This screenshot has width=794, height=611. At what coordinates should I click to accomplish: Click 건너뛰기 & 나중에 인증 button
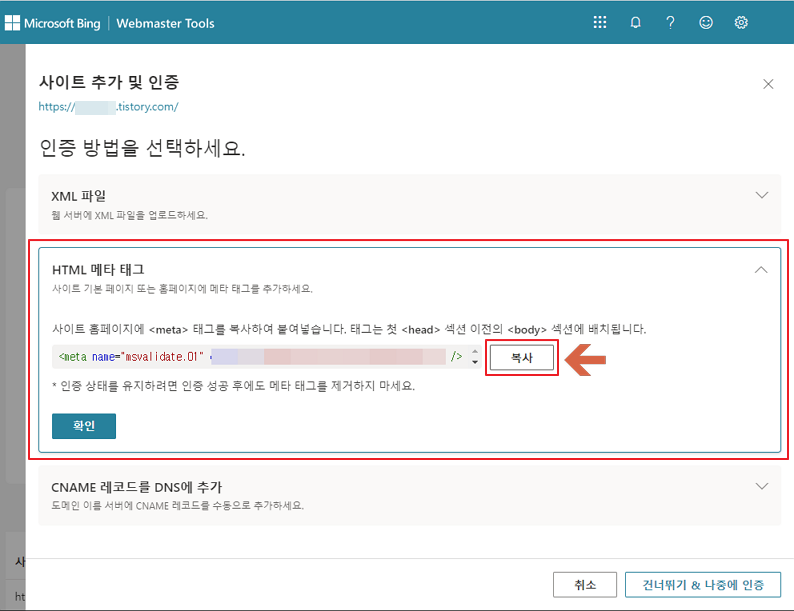(x=702, y=585)
